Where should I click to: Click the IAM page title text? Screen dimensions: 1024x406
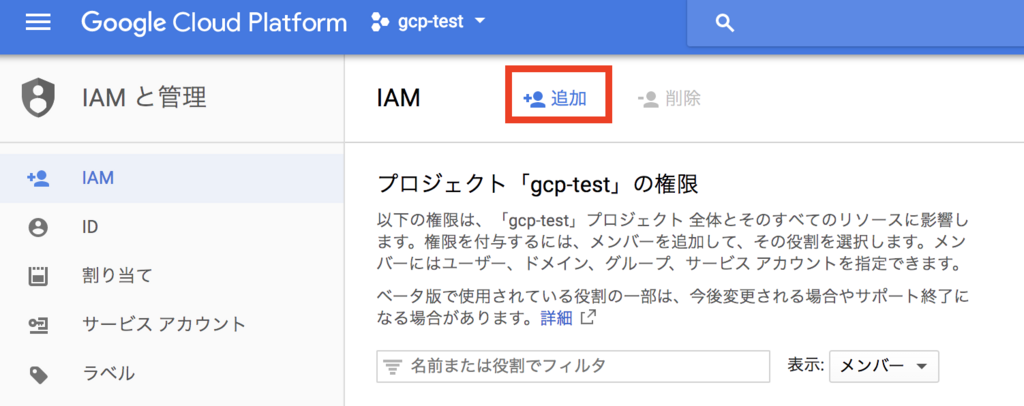398,99
